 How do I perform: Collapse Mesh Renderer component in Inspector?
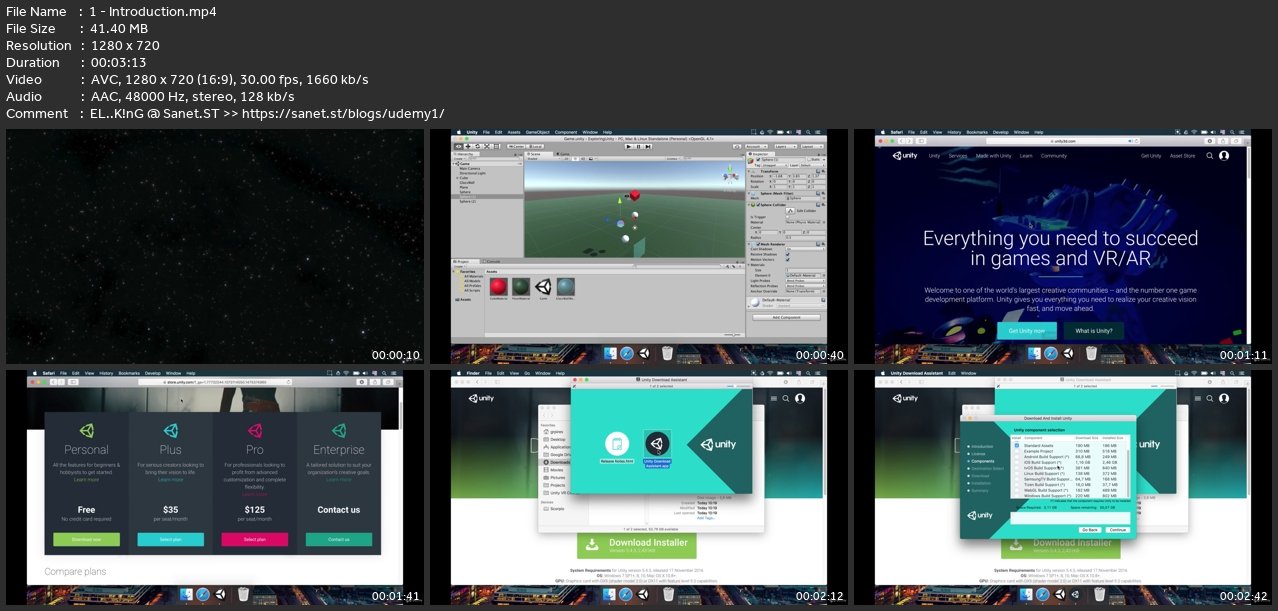(x=749, y=244)
